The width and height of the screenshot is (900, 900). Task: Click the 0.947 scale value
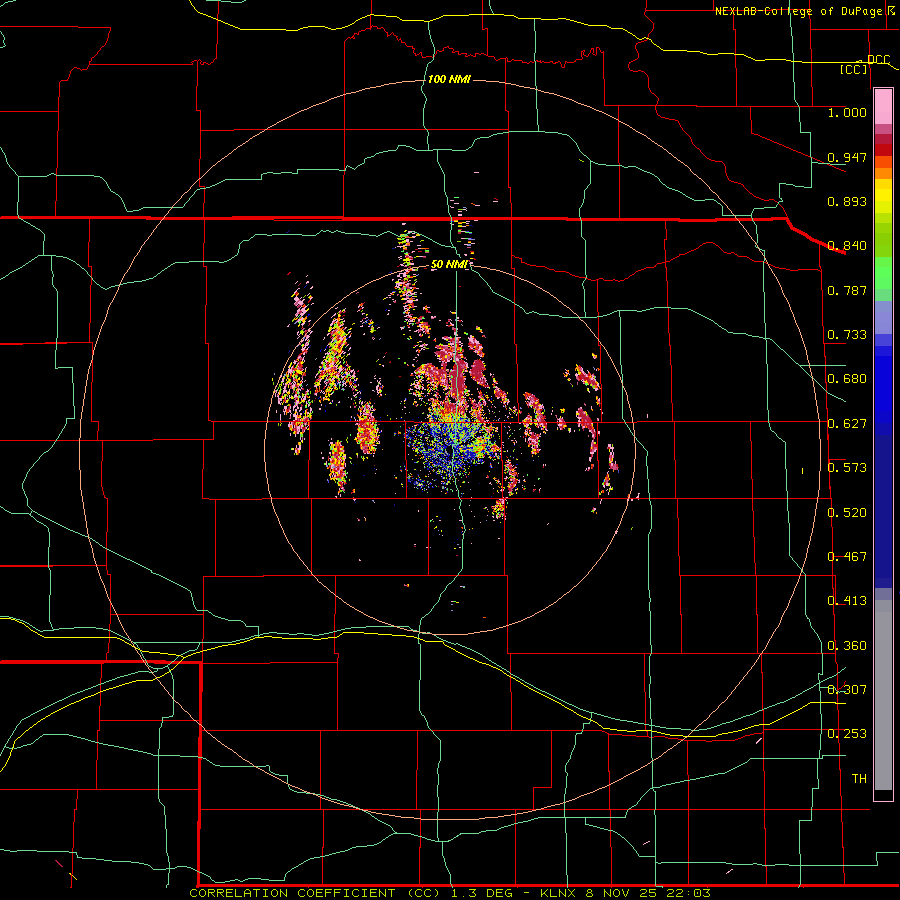coord(847,157)
